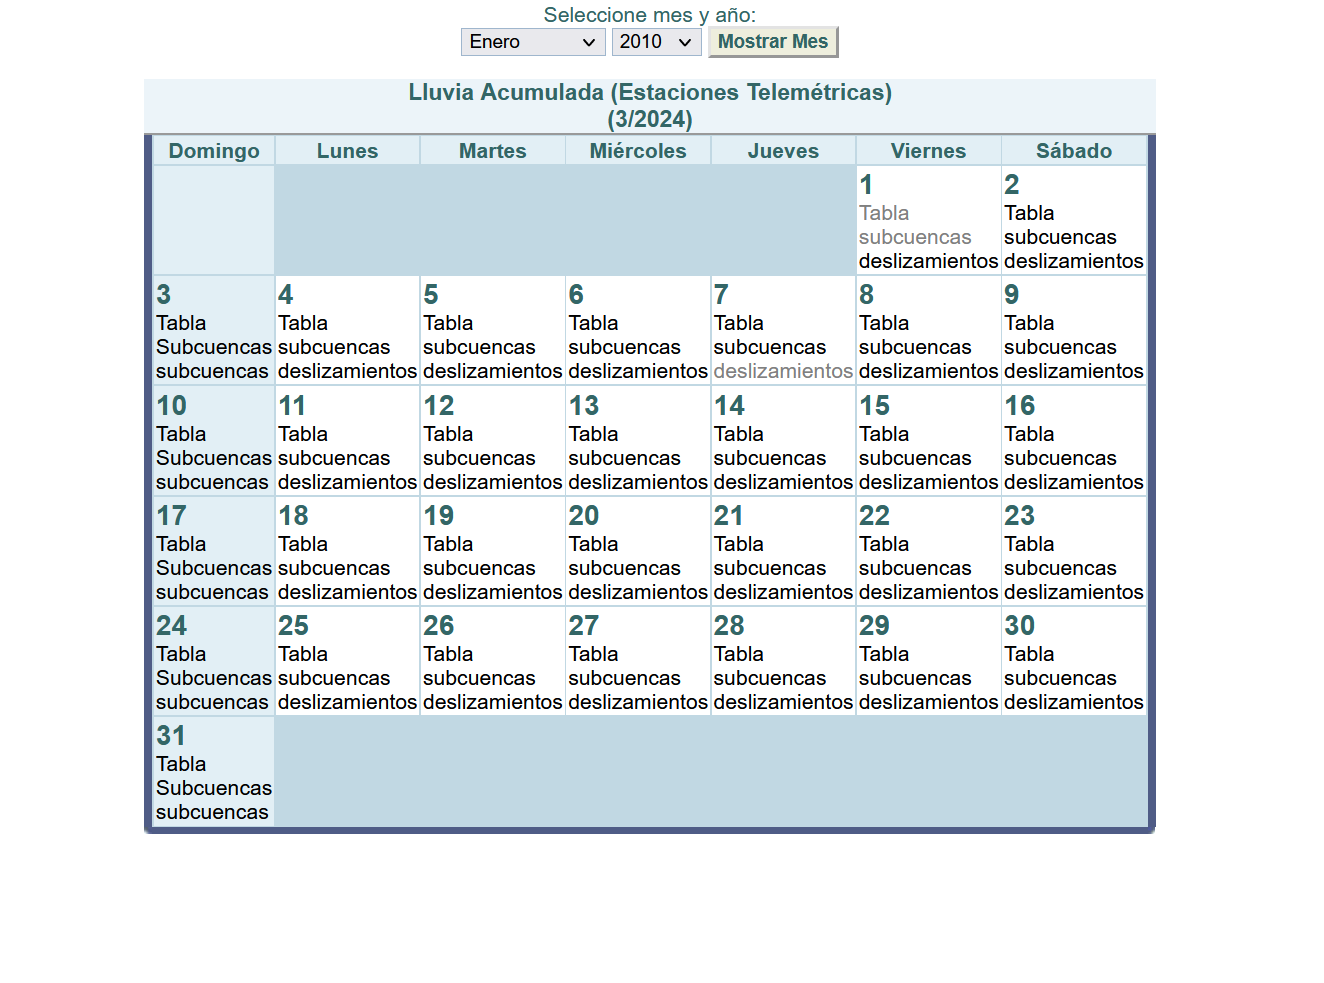Open deslizamientos link for day 25

click(347, 702)
